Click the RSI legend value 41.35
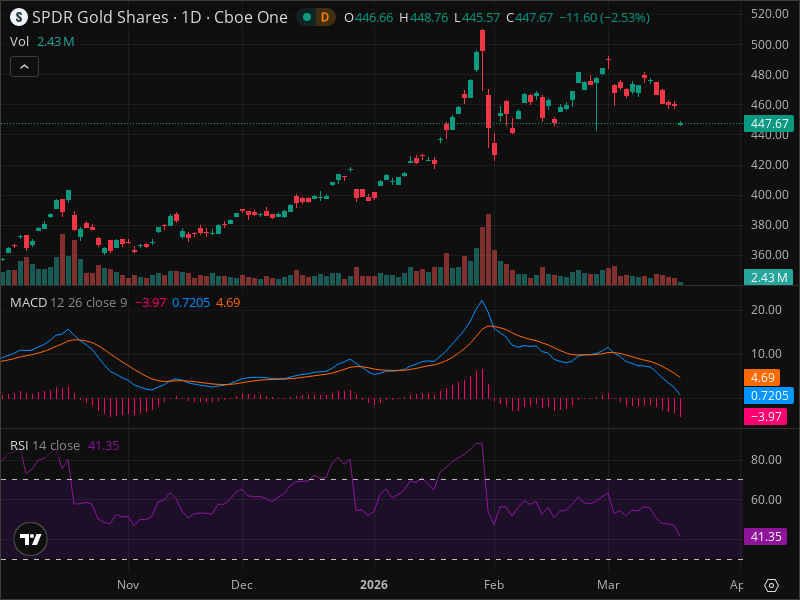The height and width of the screenshot is (600, 800). point(104,445)
